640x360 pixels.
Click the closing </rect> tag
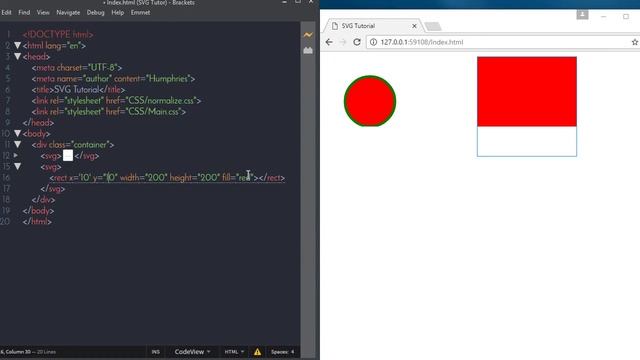click(271, 178)
